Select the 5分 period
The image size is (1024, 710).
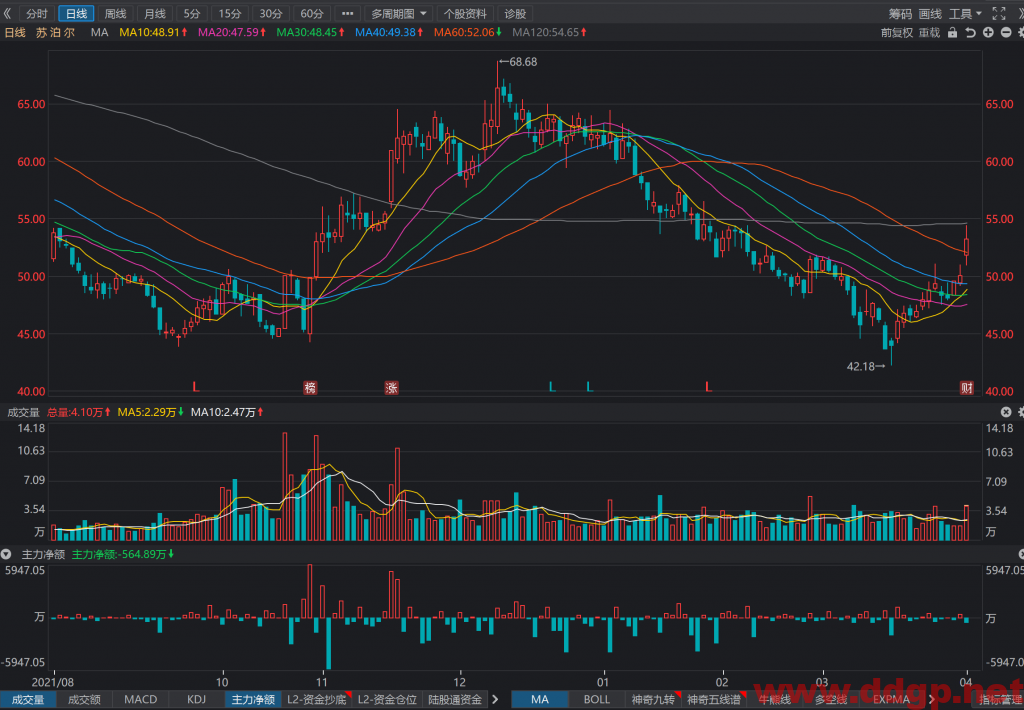coord(191,14)
